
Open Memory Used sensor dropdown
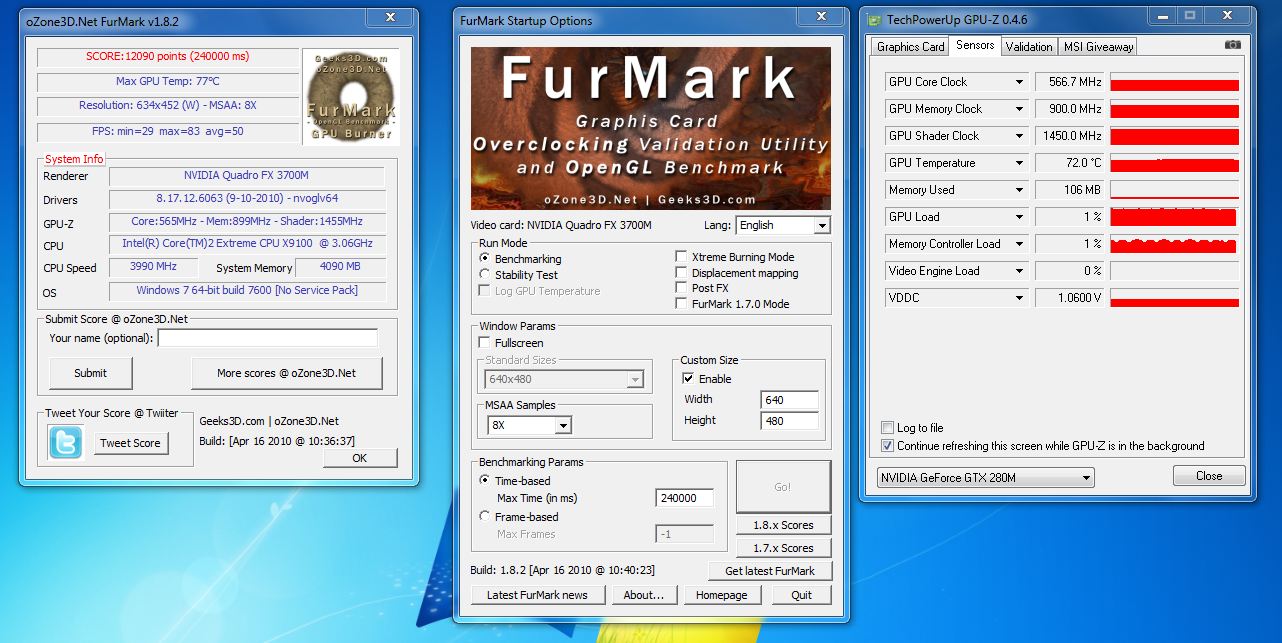pyautogui.click(x=1020, y=190)
